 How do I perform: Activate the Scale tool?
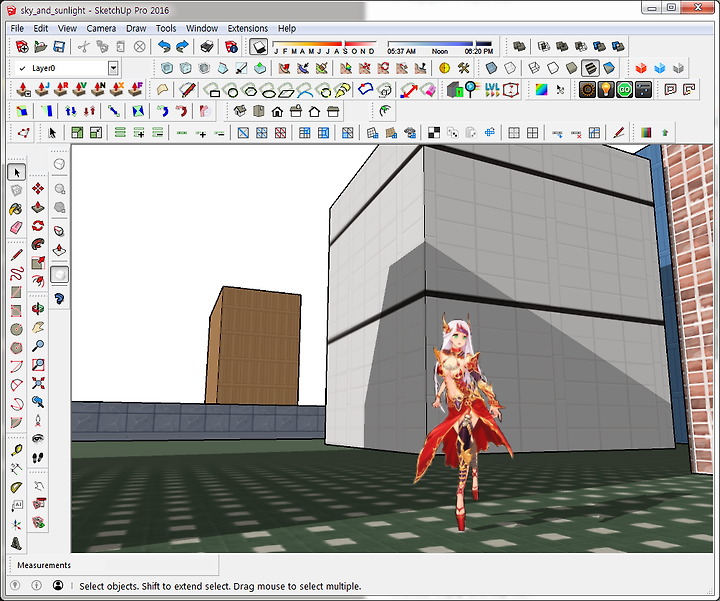tap(38, 262)
